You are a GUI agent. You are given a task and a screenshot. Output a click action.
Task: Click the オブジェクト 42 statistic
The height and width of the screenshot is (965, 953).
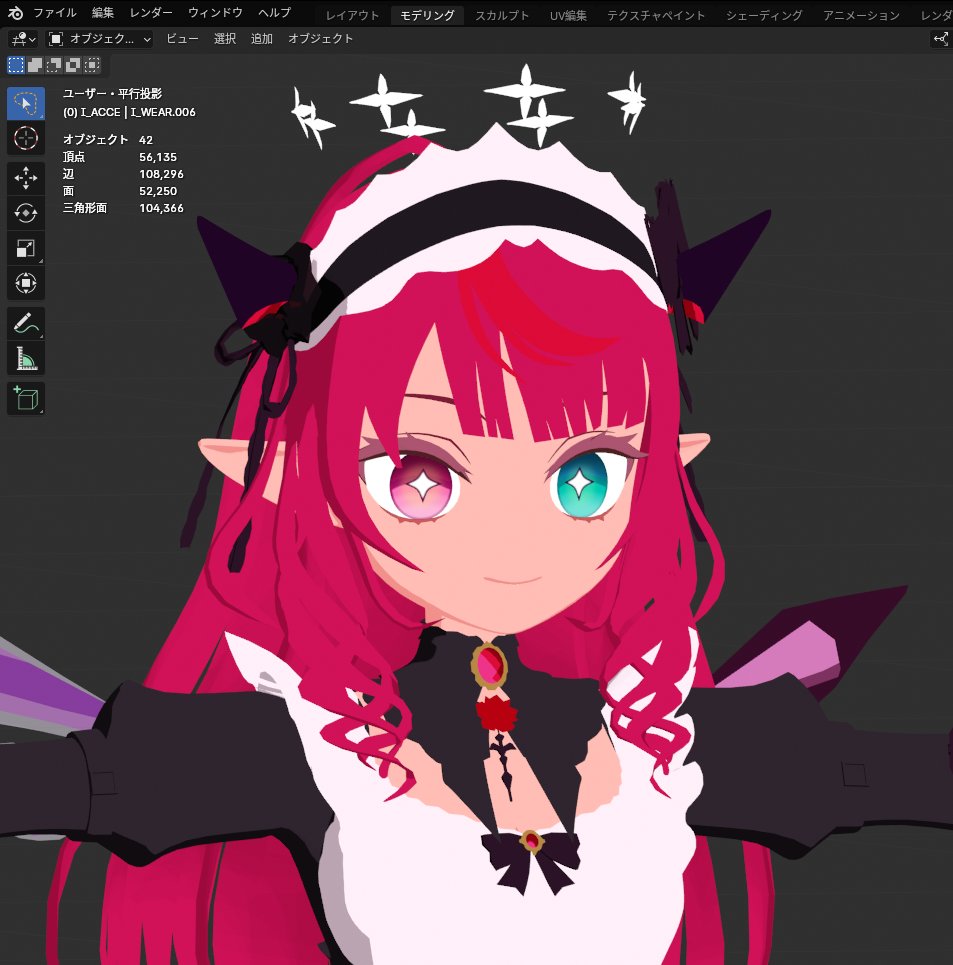pos(108,140)
